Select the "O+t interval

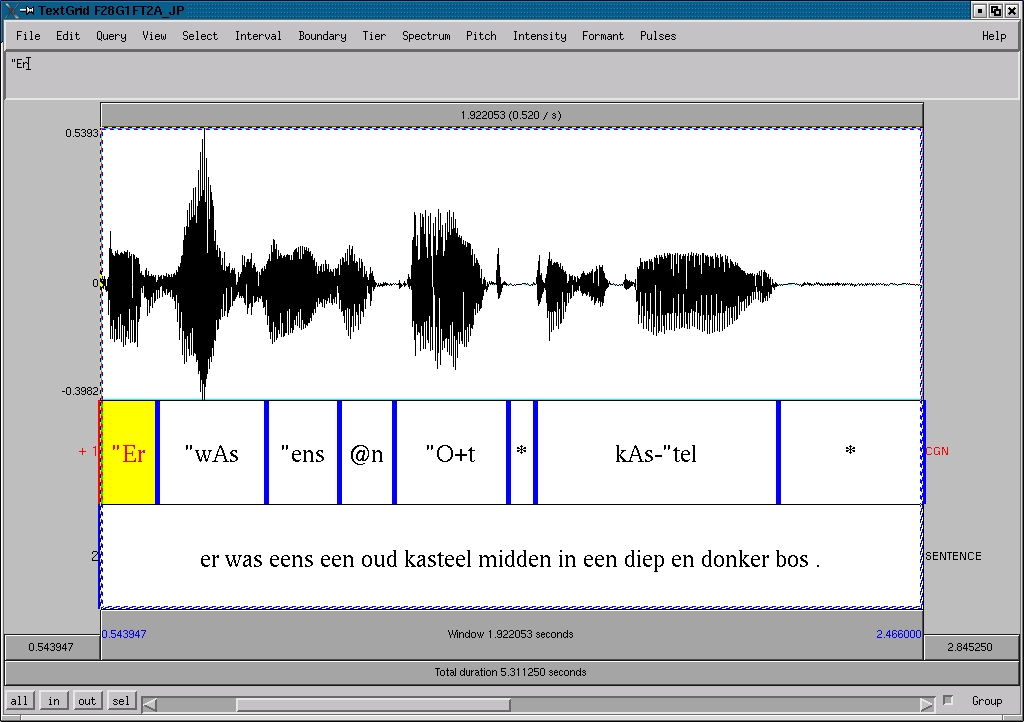(451, 453)
